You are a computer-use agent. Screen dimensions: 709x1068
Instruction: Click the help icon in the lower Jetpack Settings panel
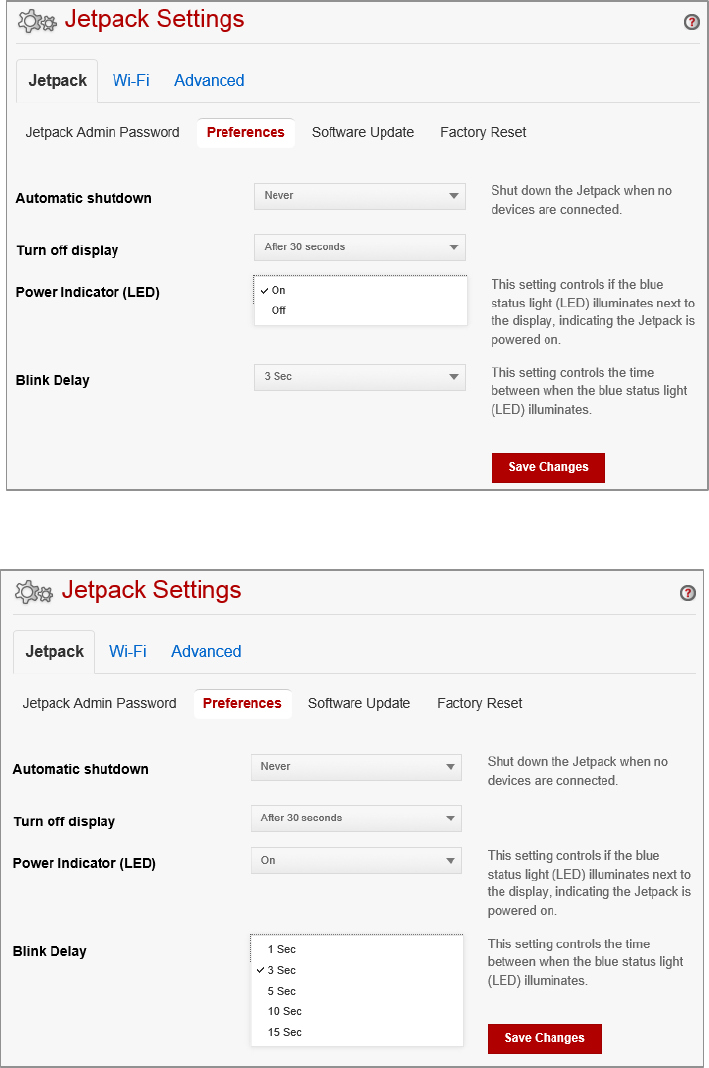coord(688,593)
